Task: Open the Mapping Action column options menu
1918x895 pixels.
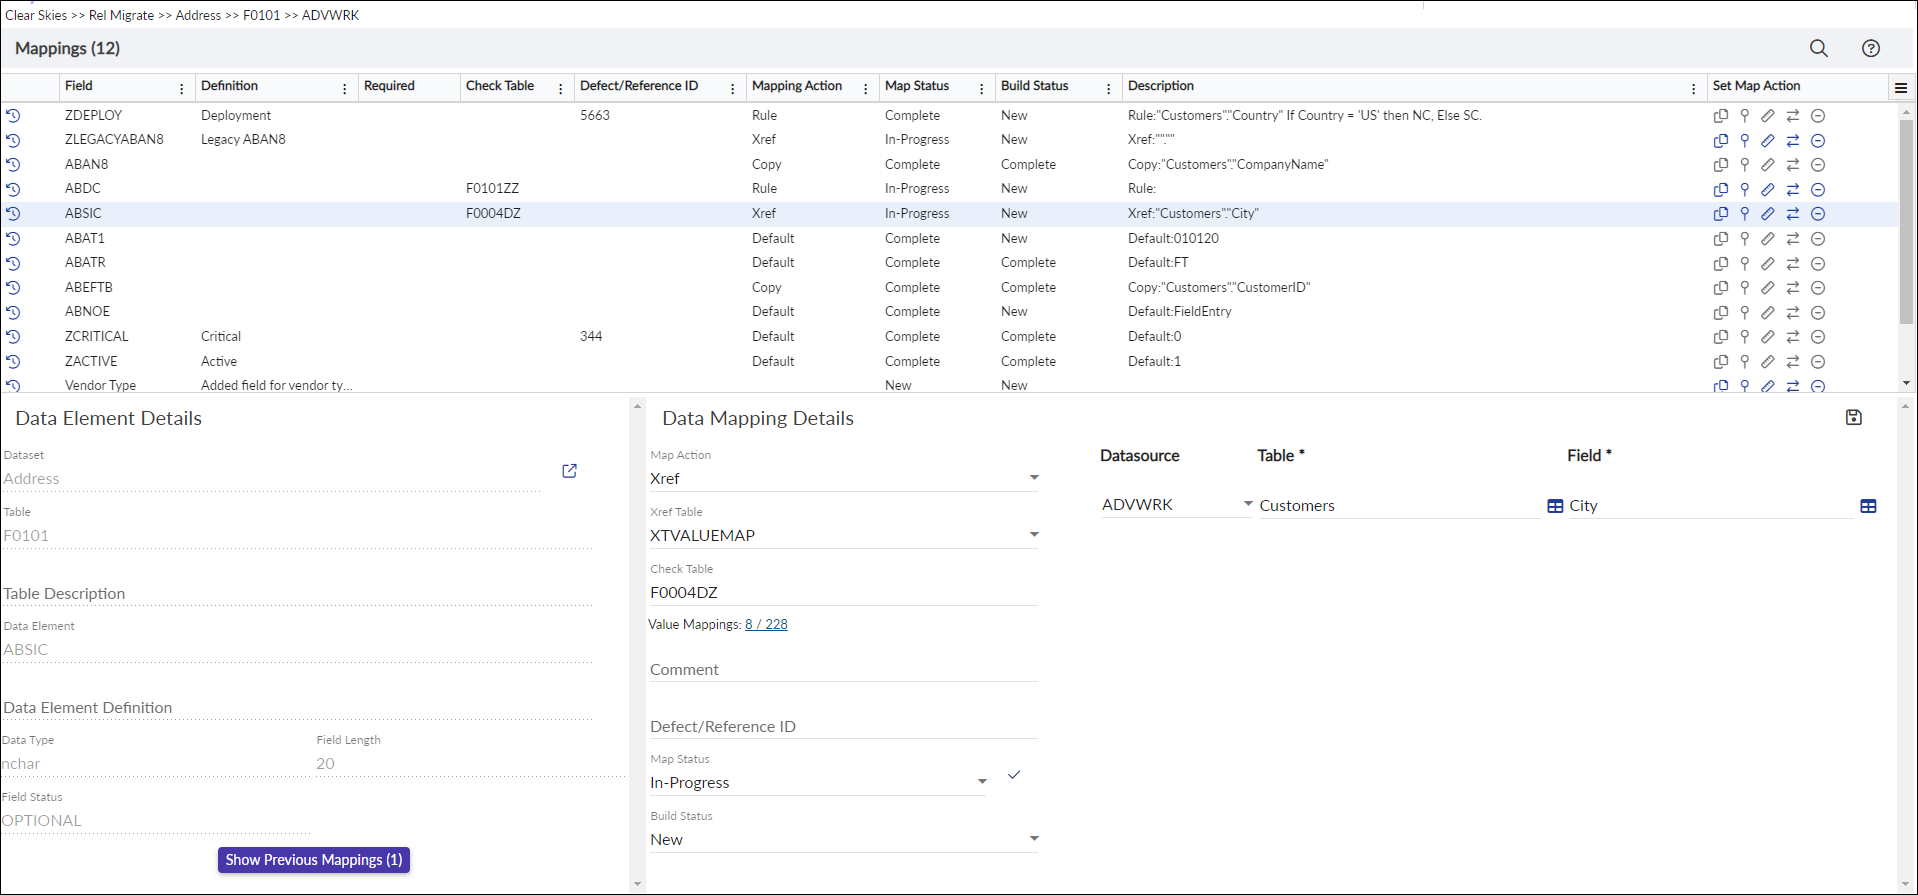Action: (x=865, y=88)
